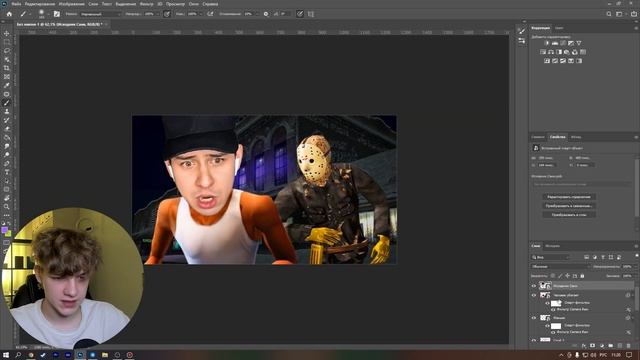Add a Curves adjustment
The image size is (640, 360).
point(563,43)
